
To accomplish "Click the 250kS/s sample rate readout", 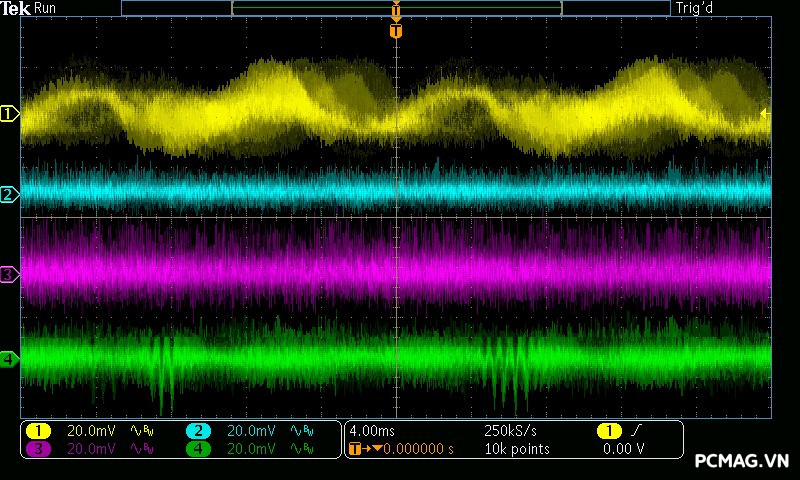I will point(510,431).
